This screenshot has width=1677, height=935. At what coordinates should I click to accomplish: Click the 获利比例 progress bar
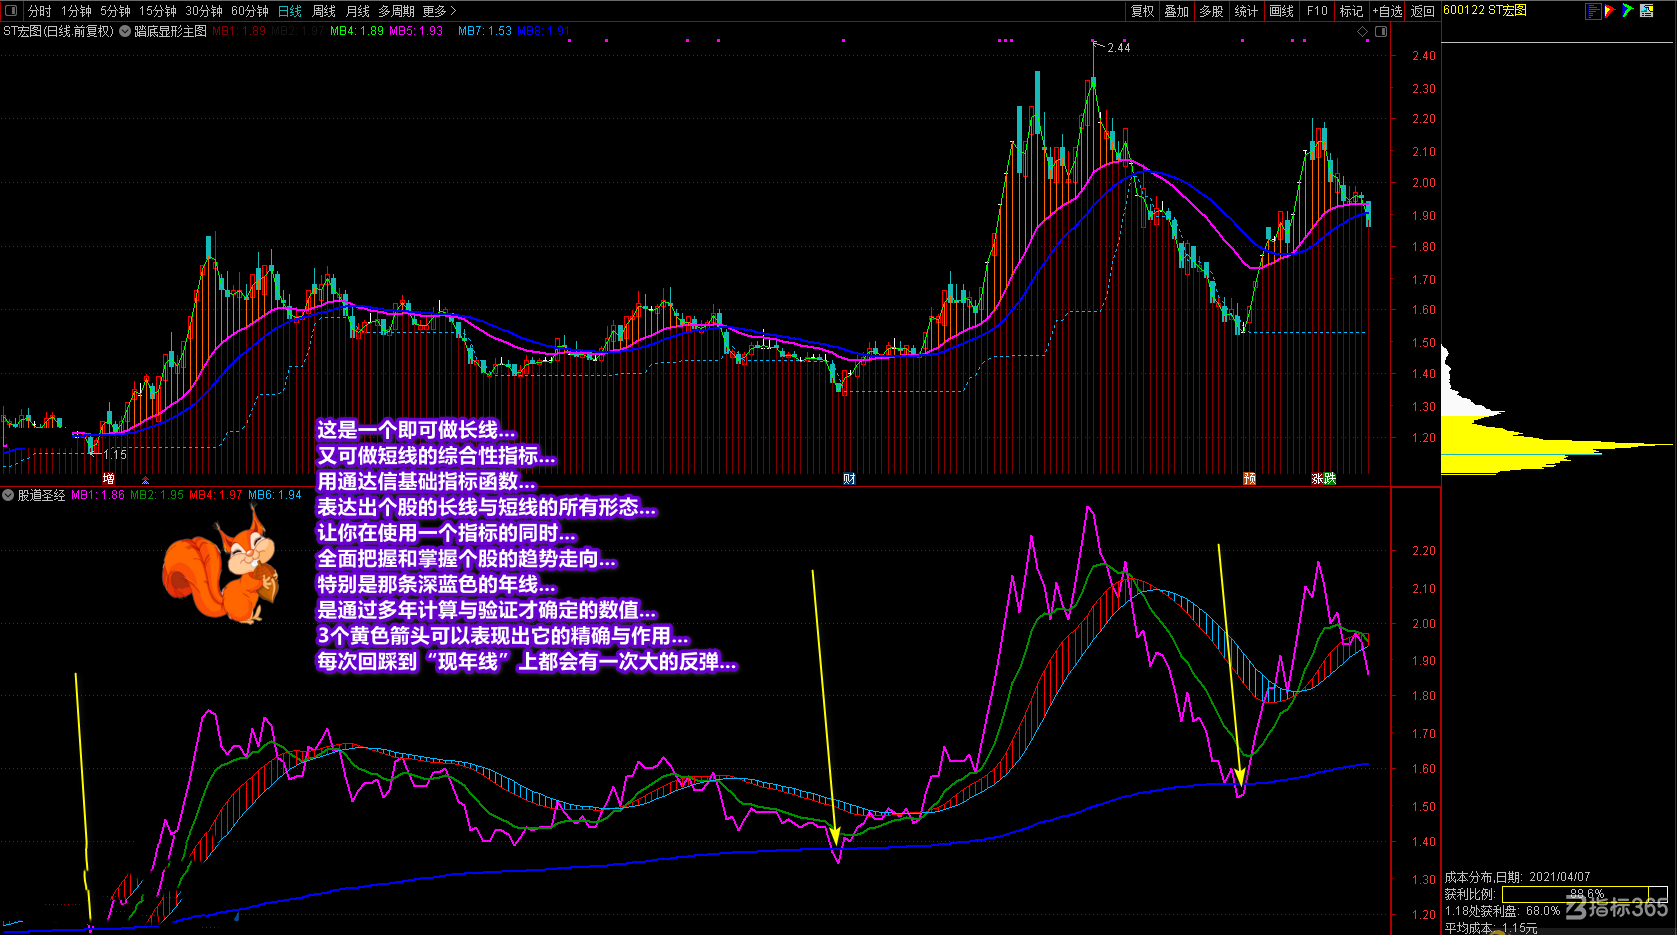click(x=1585, y=894)
